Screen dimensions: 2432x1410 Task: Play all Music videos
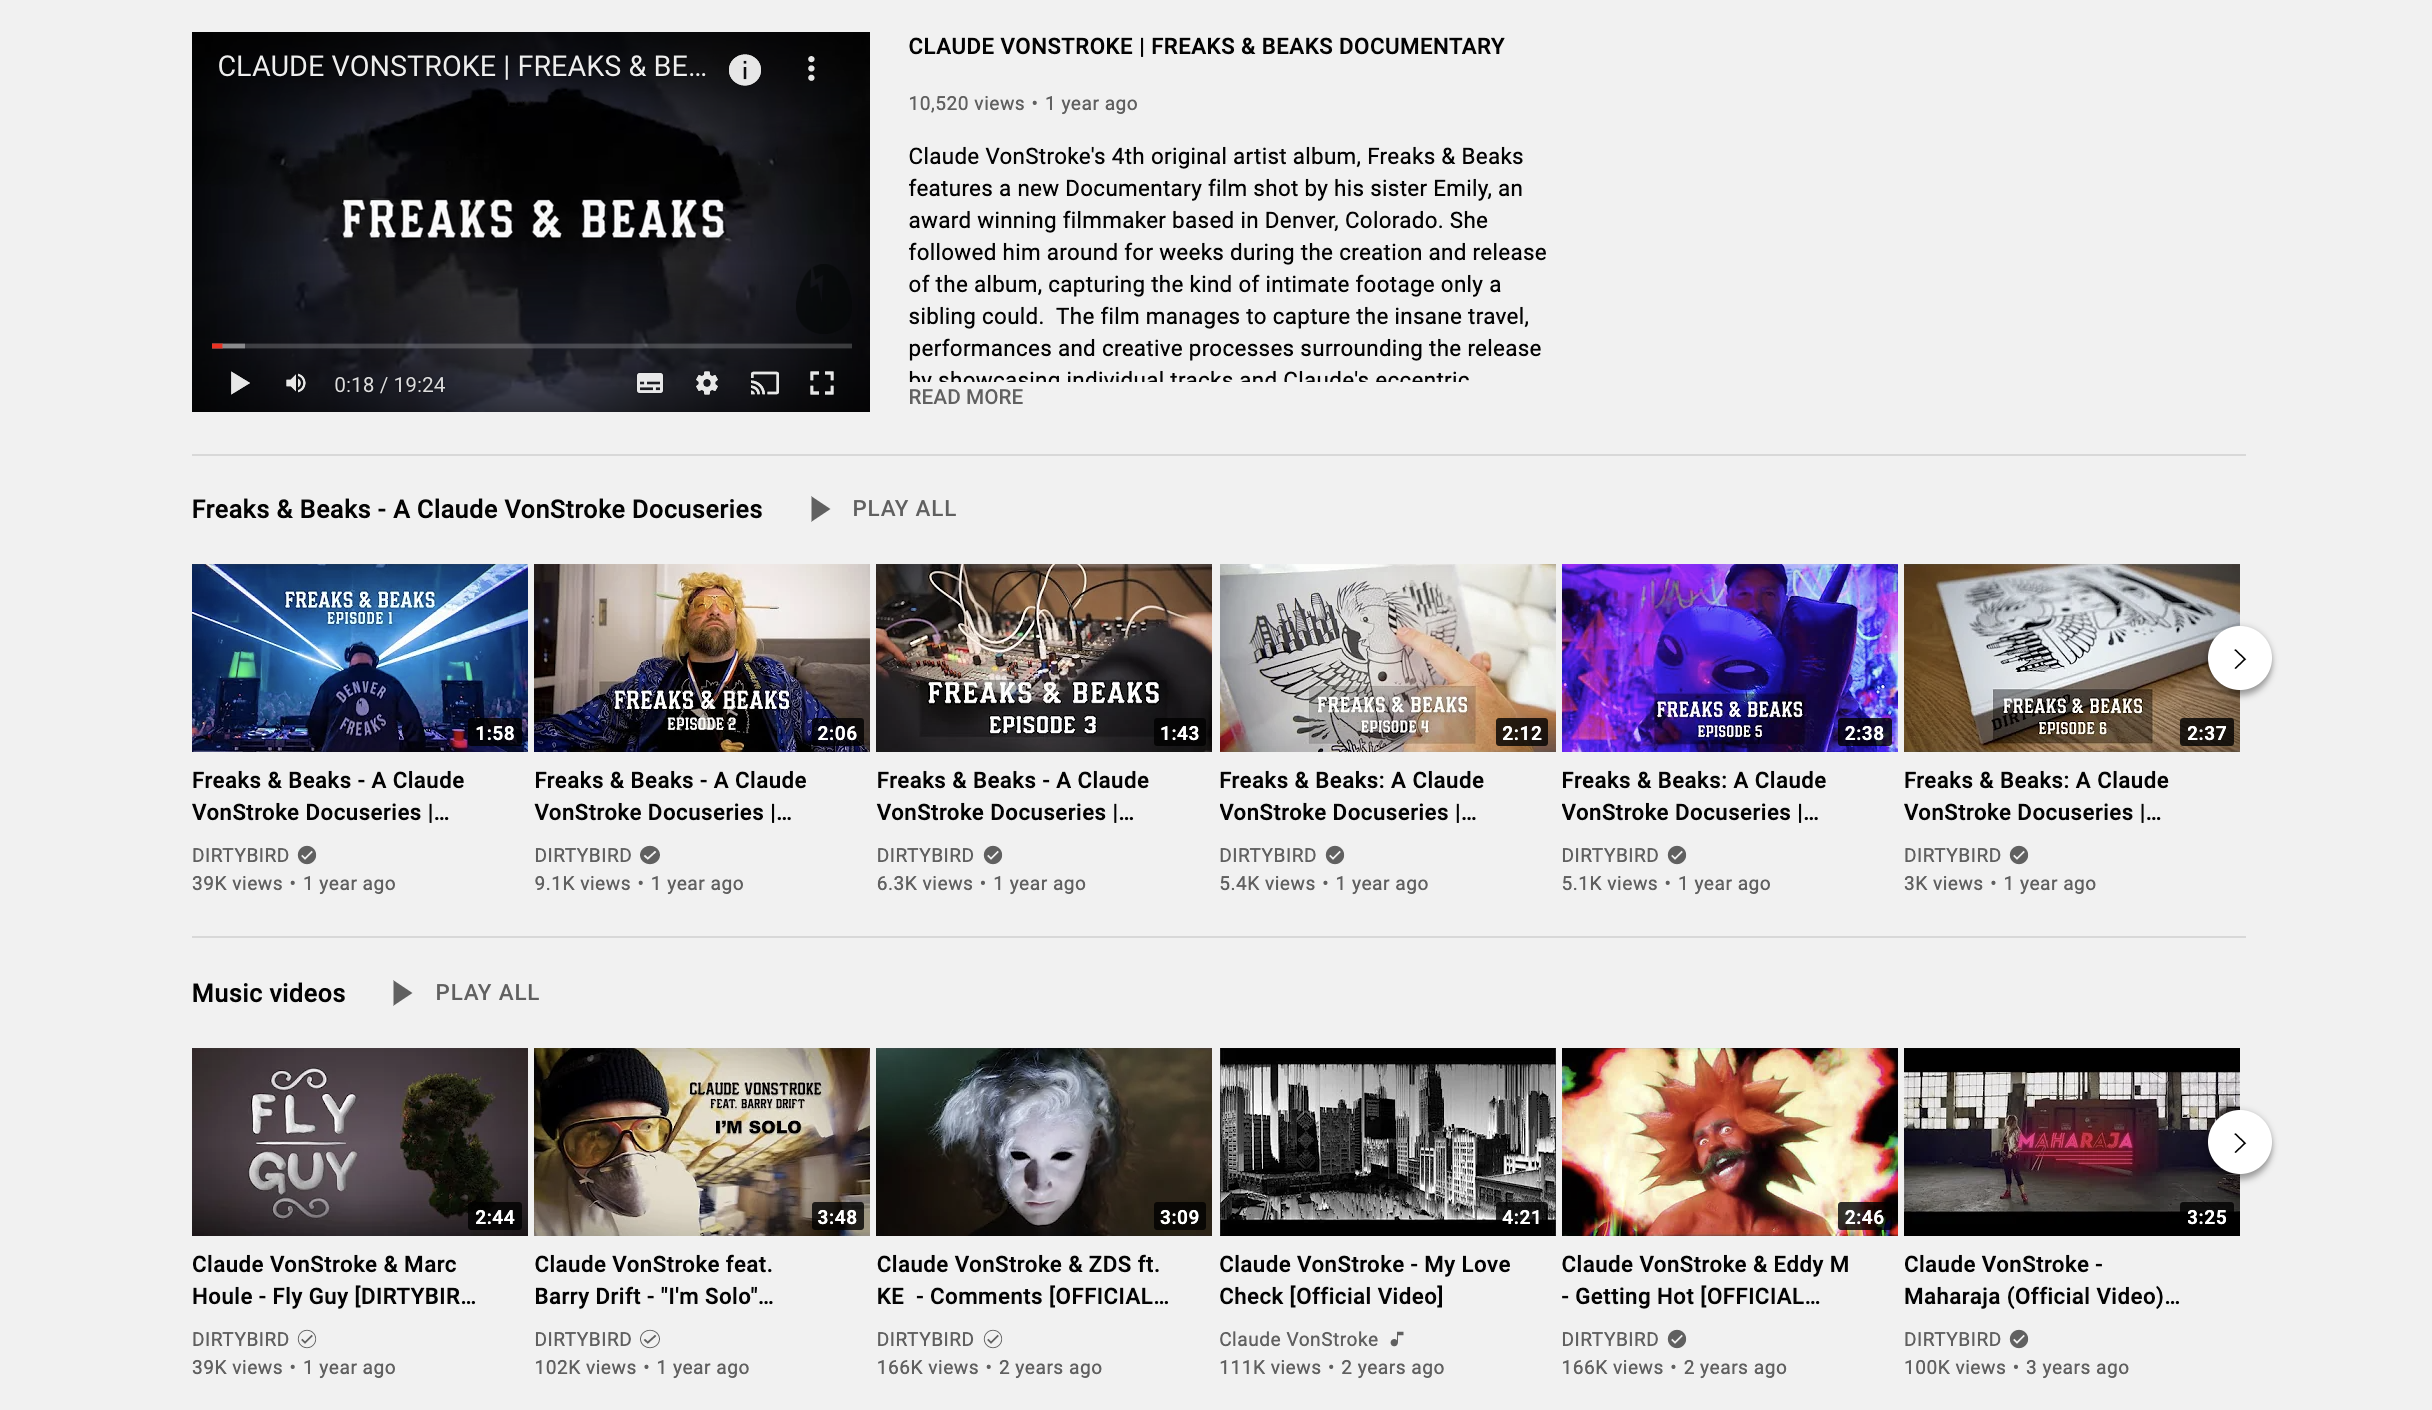click(466, 993)
